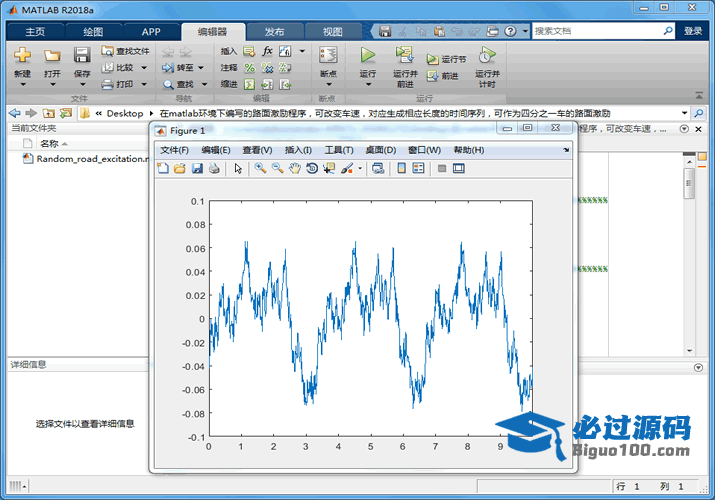The width and height of the screenshot is (715, 500).
Task: Click the percent comment icon
Action: [x=249, y=68]
